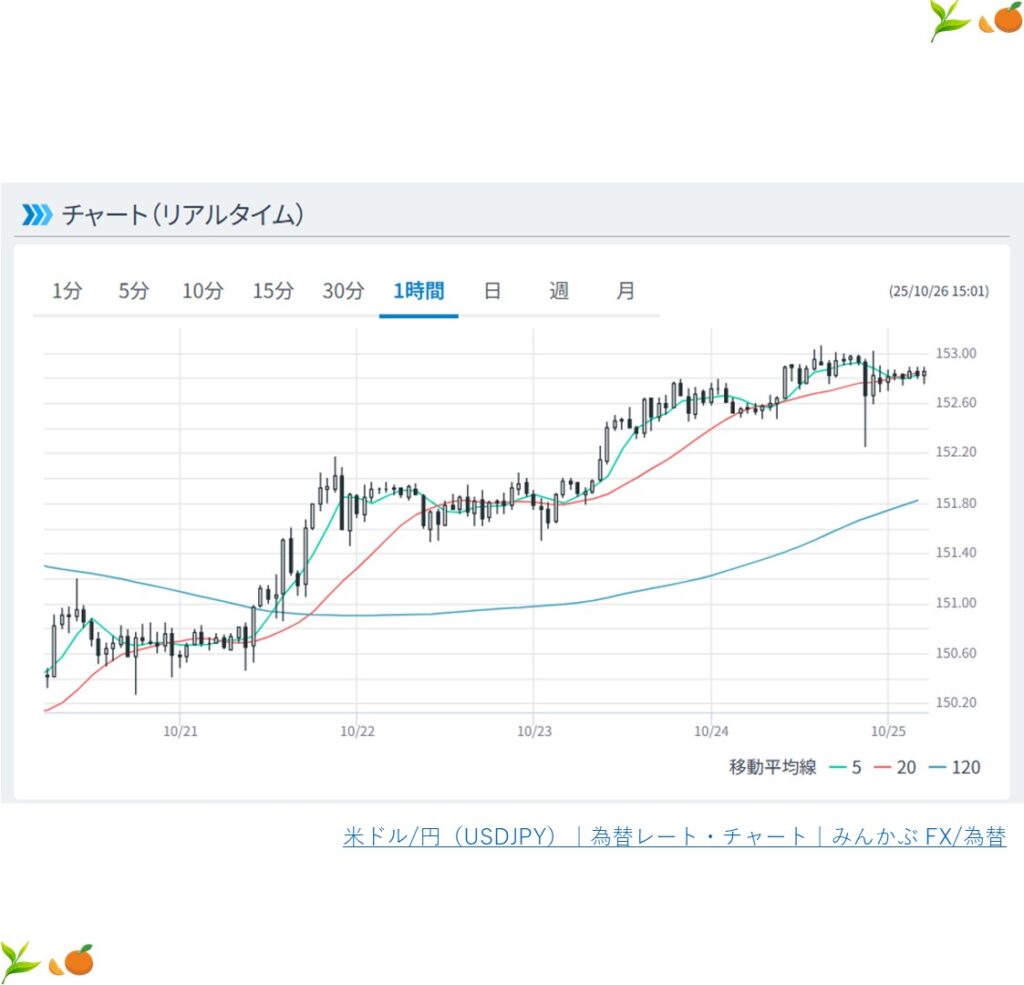1024x985 pixels.
Task: Open the 10分 interval tab
Action: click(x=203, y=291)
